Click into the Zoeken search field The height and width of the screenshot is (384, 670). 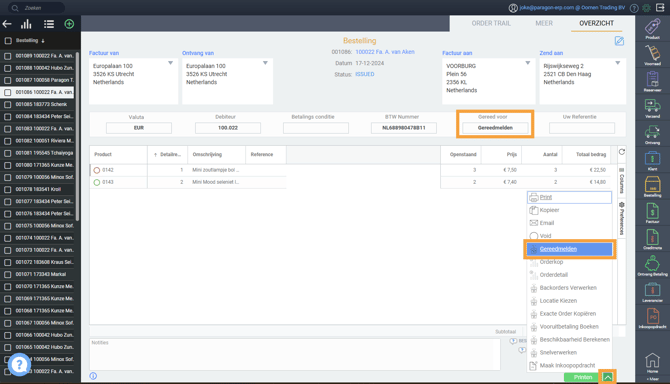pos(37,8)
